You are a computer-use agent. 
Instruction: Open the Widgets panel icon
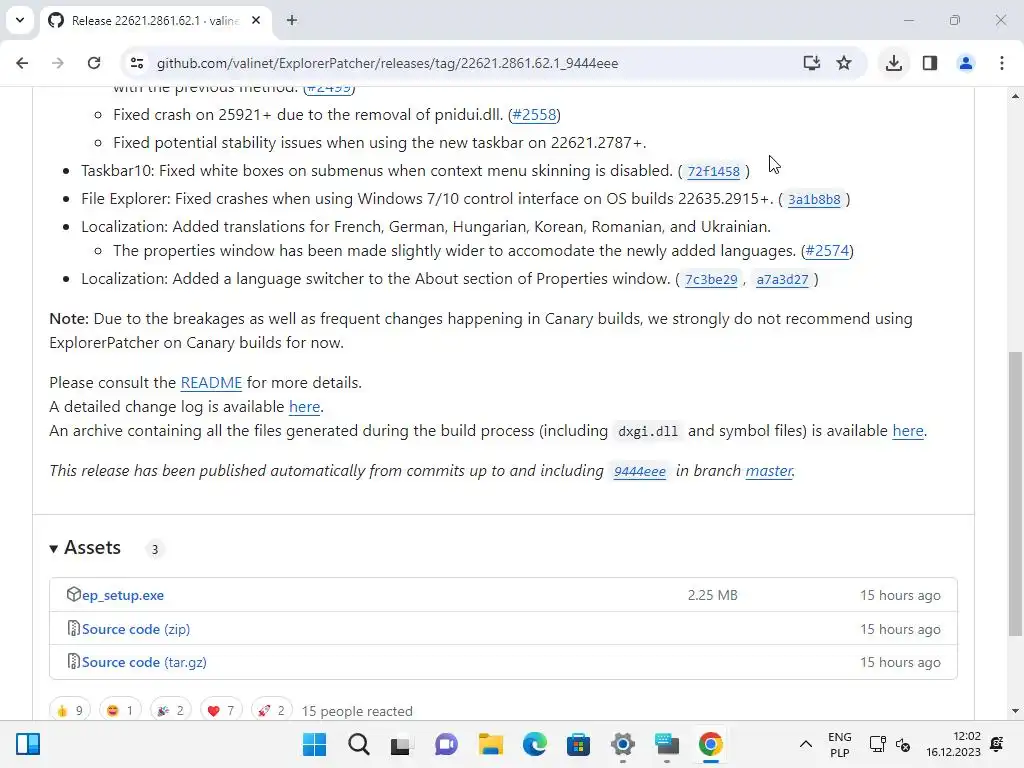click(28, 744)
